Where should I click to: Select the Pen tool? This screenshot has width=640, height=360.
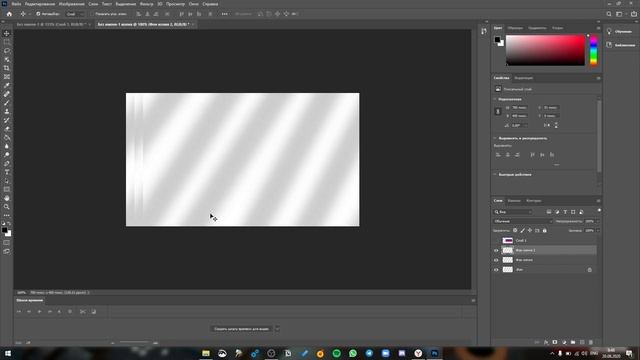pos(7,163)
